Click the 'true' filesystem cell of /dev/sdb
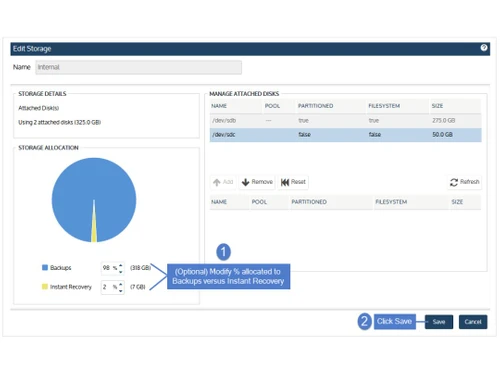500x375 pixels. click(x=374, y=121)
